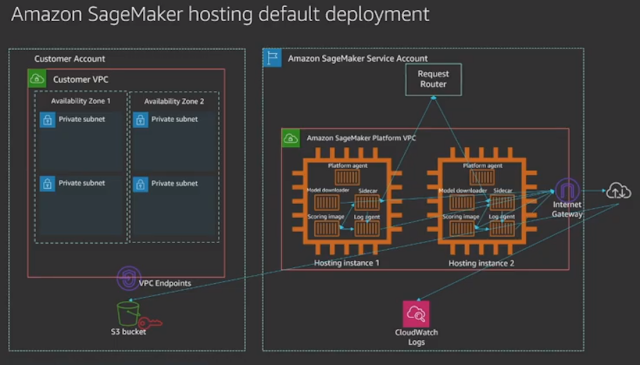The image size is (640, 365).
Task: Click the 'Internet Gateway' label
Action: tap(567, 209)
